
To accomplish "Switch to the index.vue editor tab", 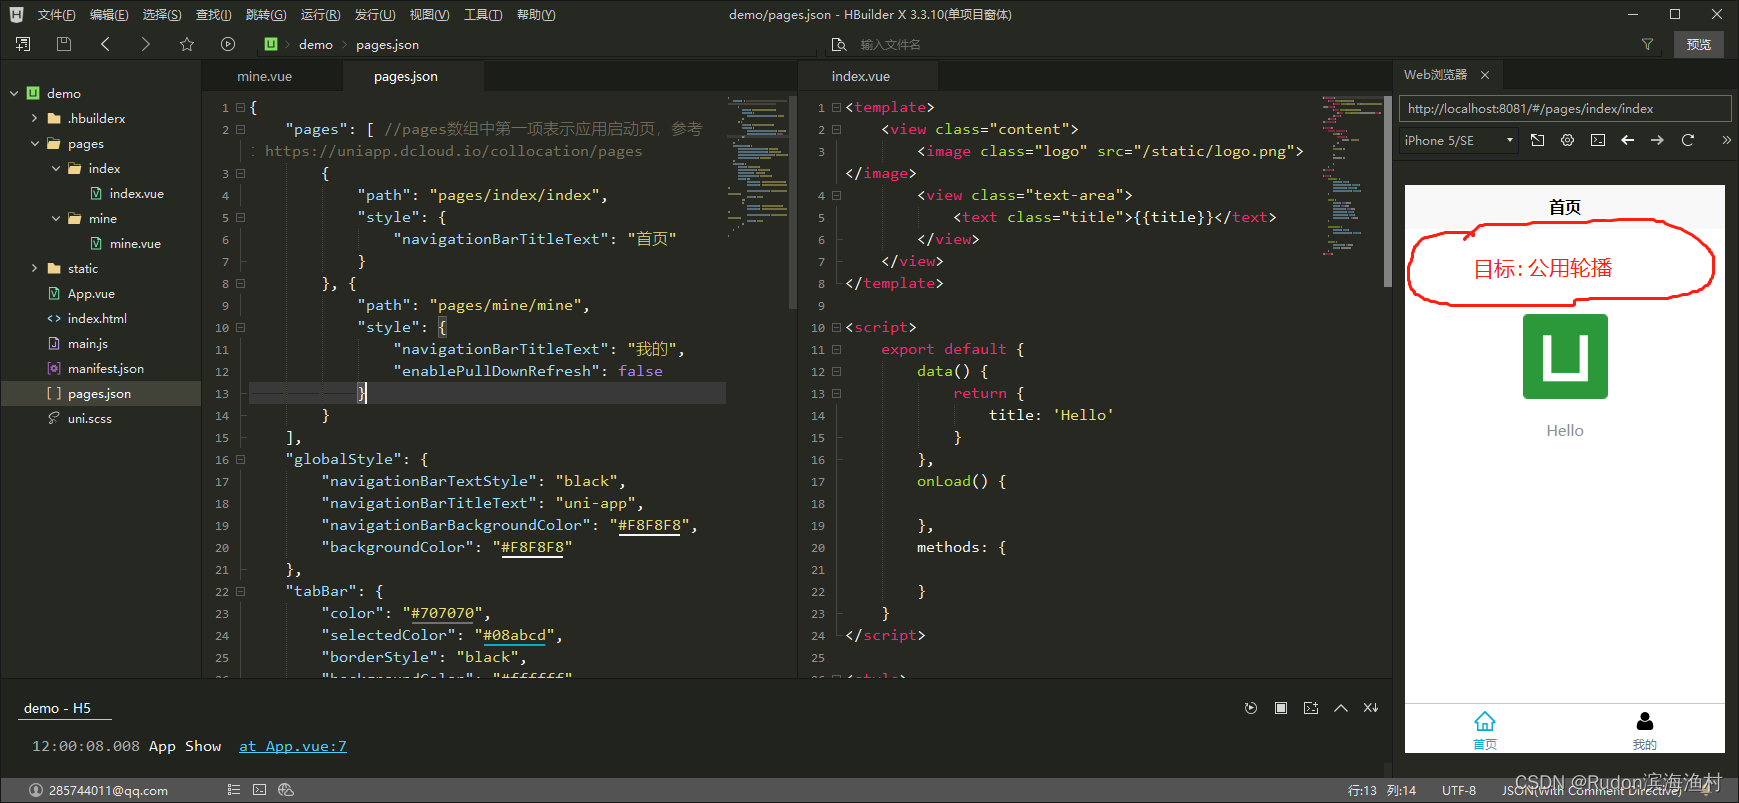I will click(x=861, y=76).
